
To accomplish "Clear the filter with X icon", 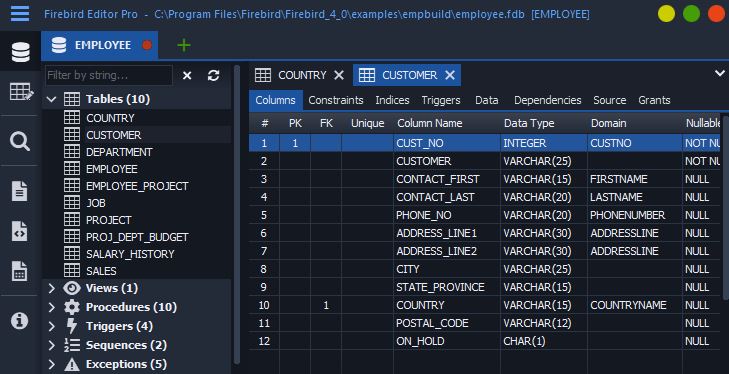I will click(x=187, y=75).
